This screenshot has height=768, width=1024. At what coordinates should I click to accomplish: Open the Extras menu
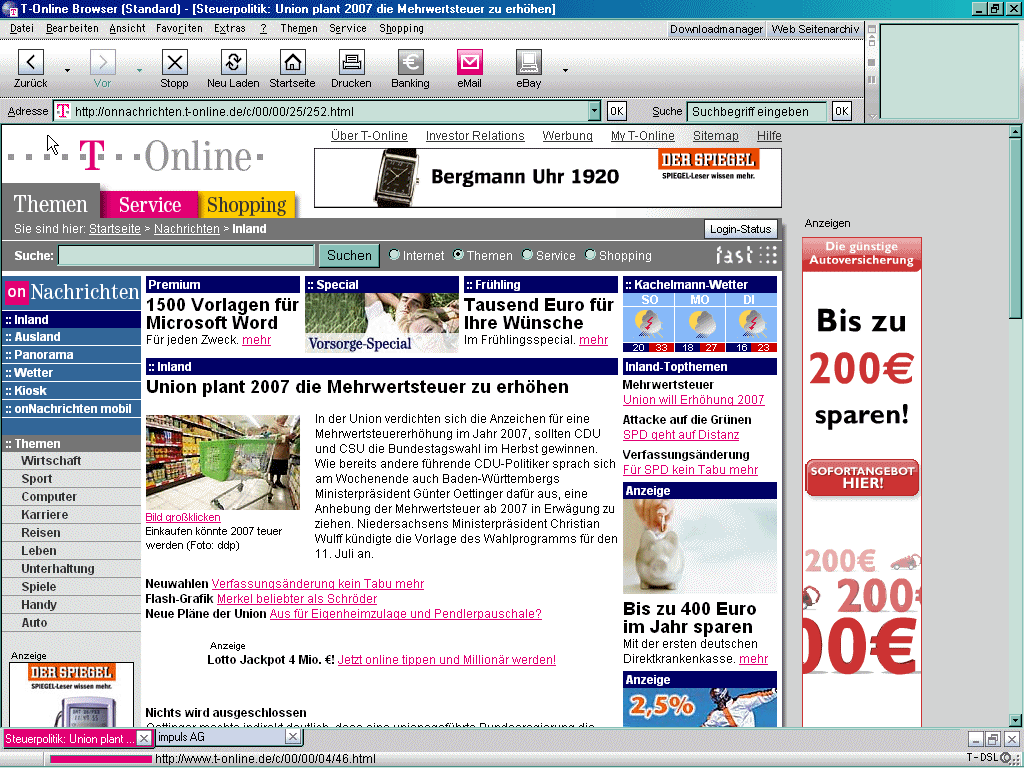click(x=230, y=28)
